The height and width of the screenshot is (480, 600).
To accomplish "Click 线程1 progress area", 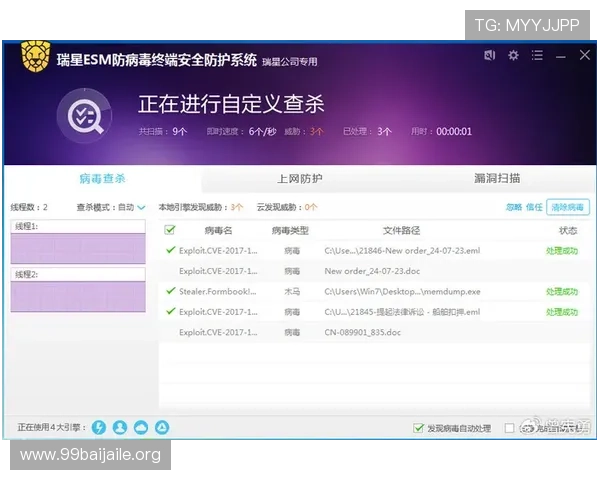I will point(78,248).
